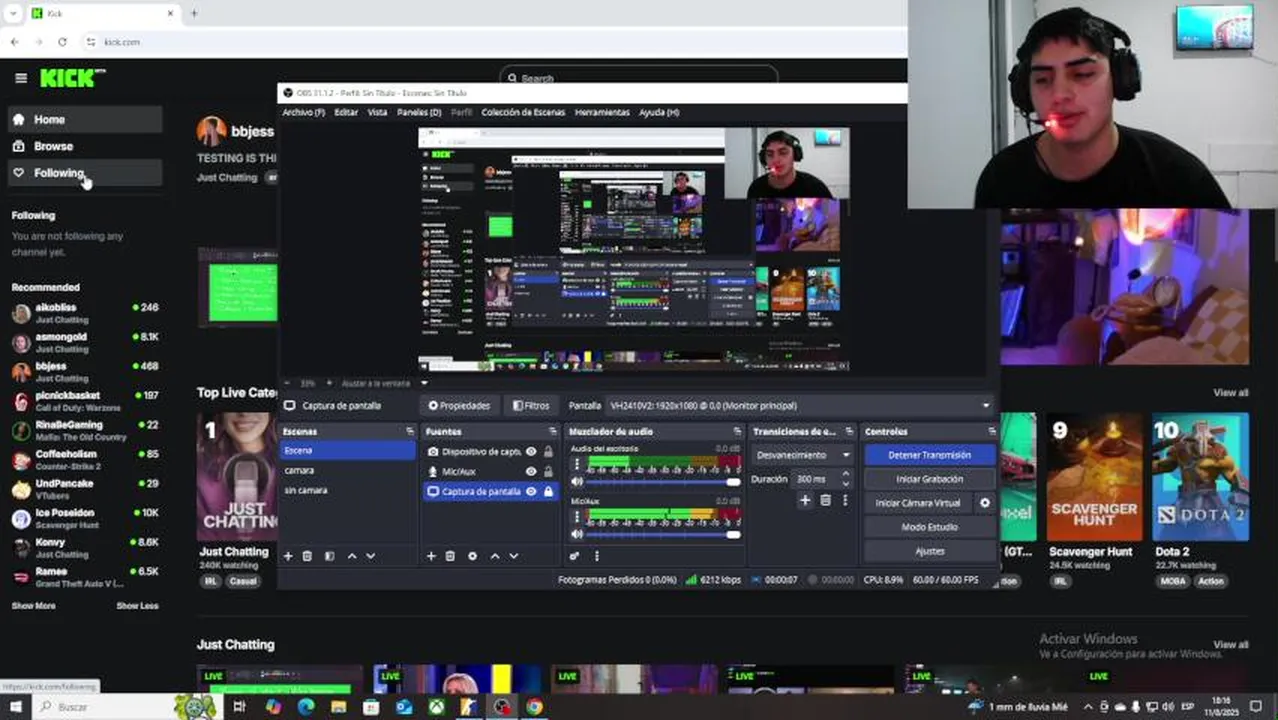
Task: Move scene down arrow in Escenas panel
Action: pos(370,556)
